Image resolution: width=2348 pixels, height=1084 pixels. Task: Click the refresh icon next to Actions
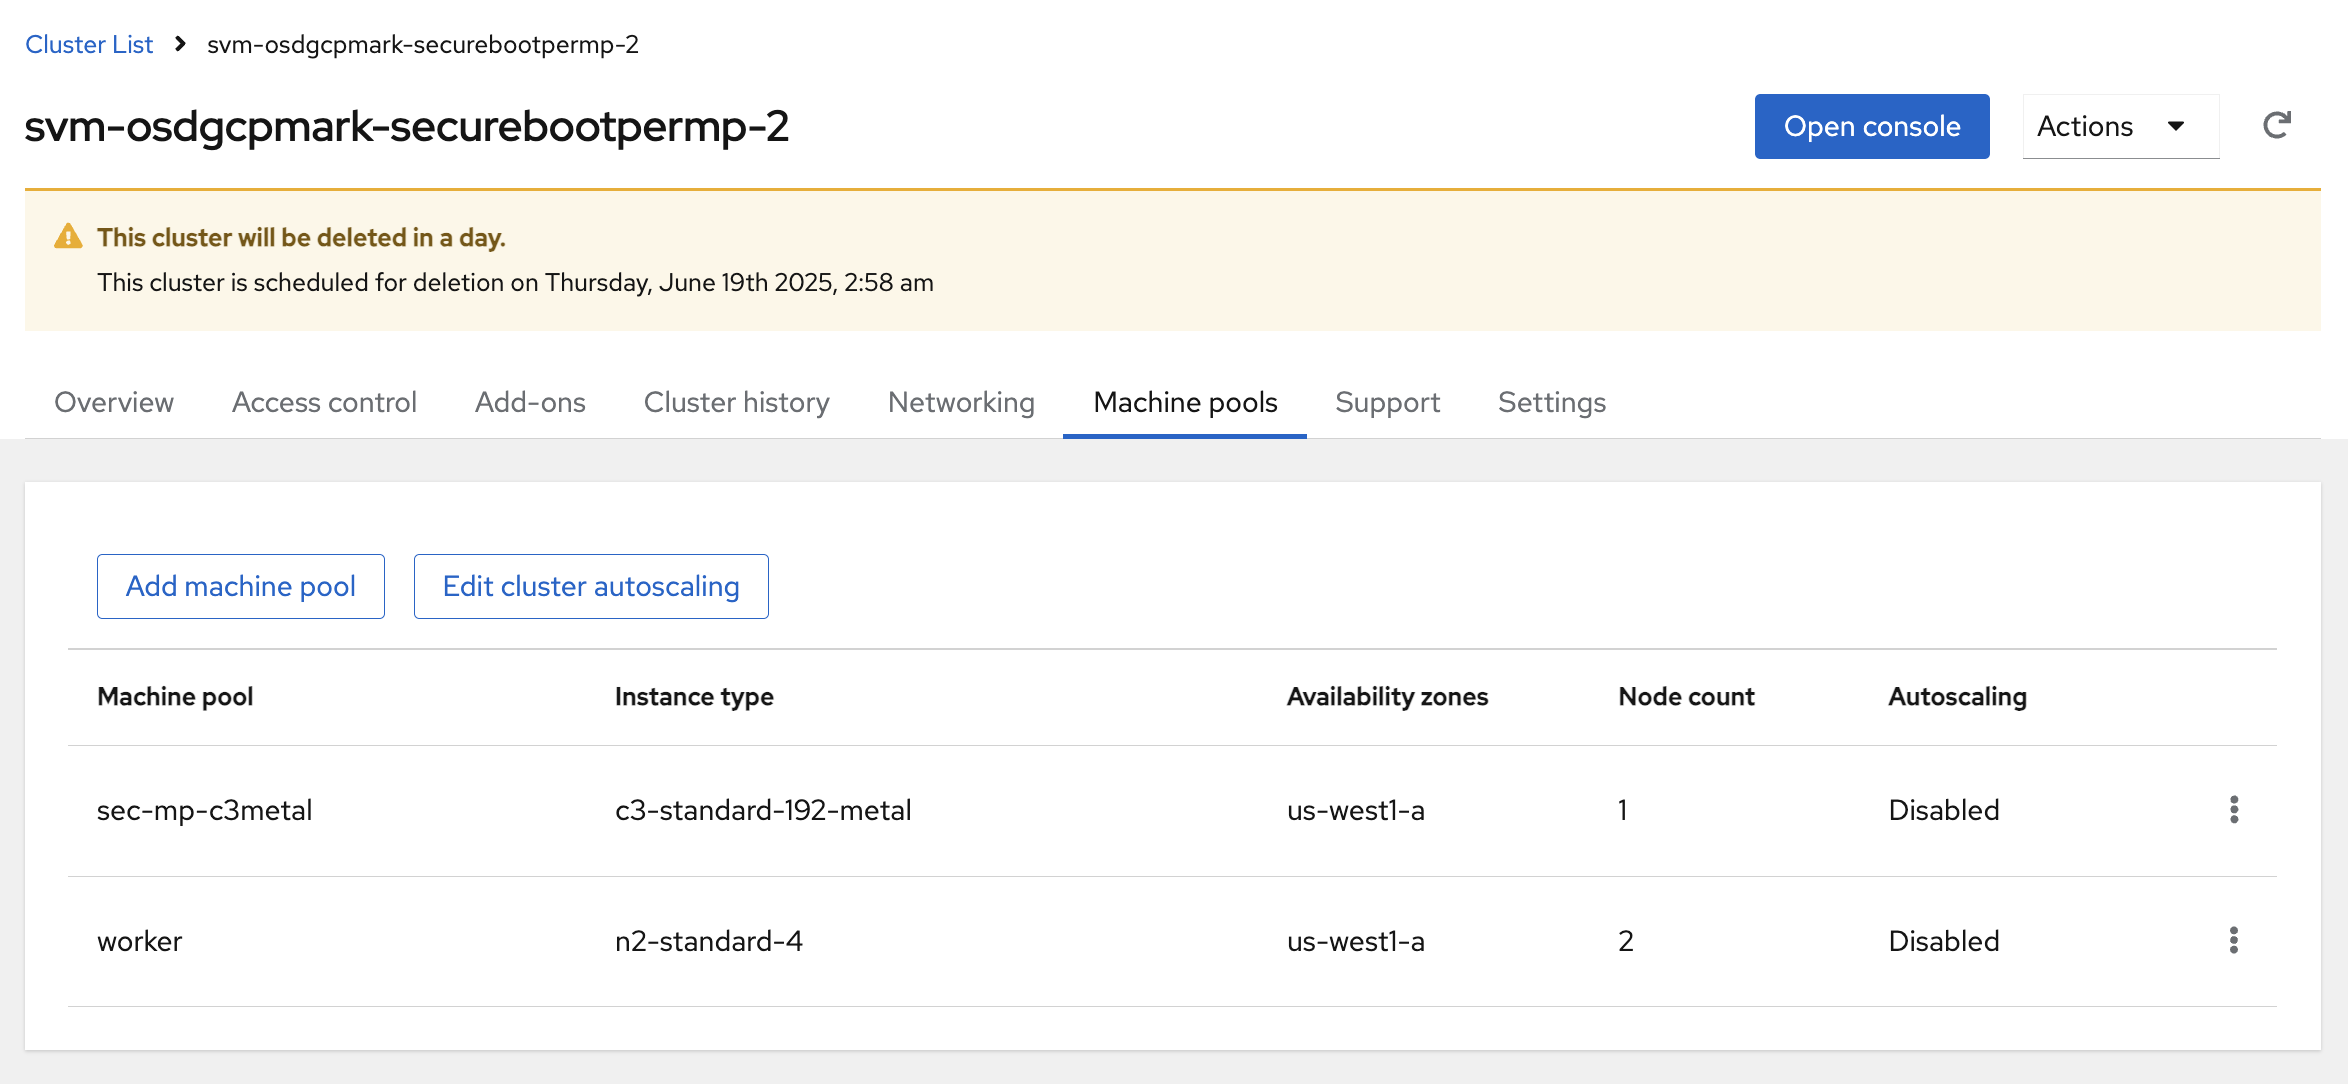(2277, 126)
